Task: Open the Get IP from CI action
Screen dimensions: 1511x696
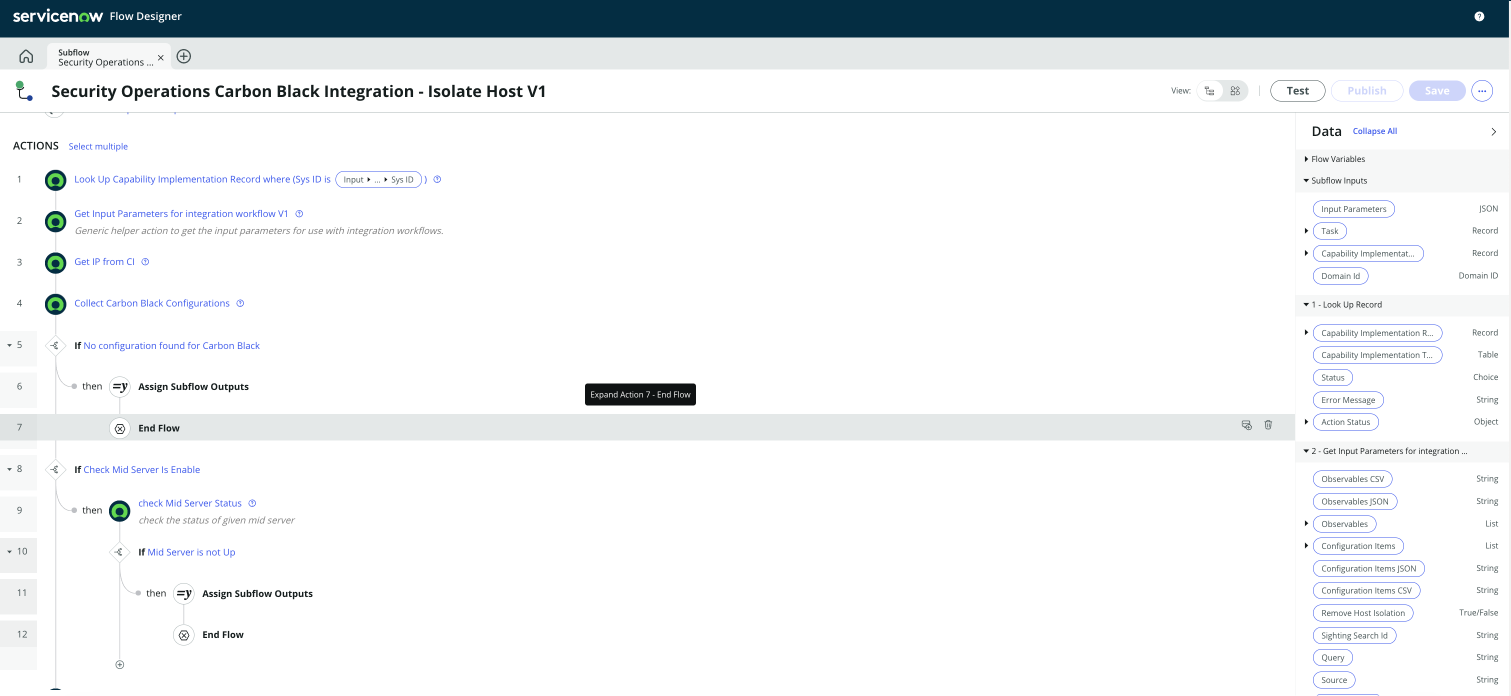Action: click(105, 262)
